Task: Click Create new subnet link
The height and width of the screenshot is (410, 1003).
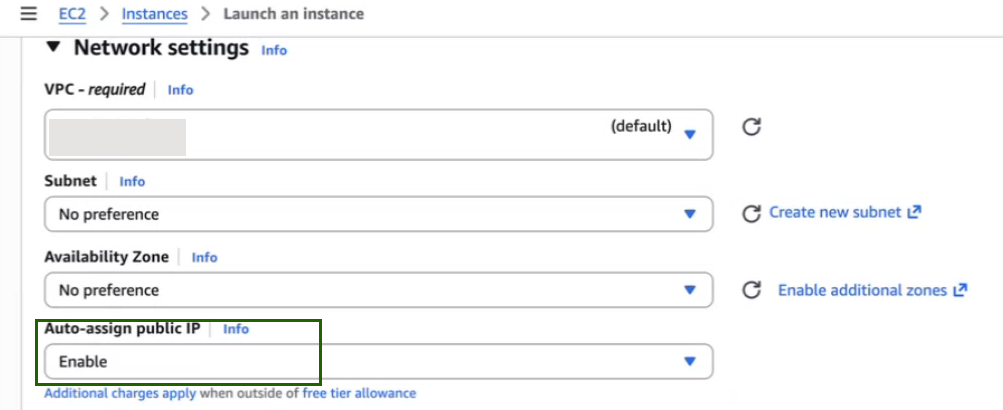Action: pyautogui.click(x=836, y=213)
